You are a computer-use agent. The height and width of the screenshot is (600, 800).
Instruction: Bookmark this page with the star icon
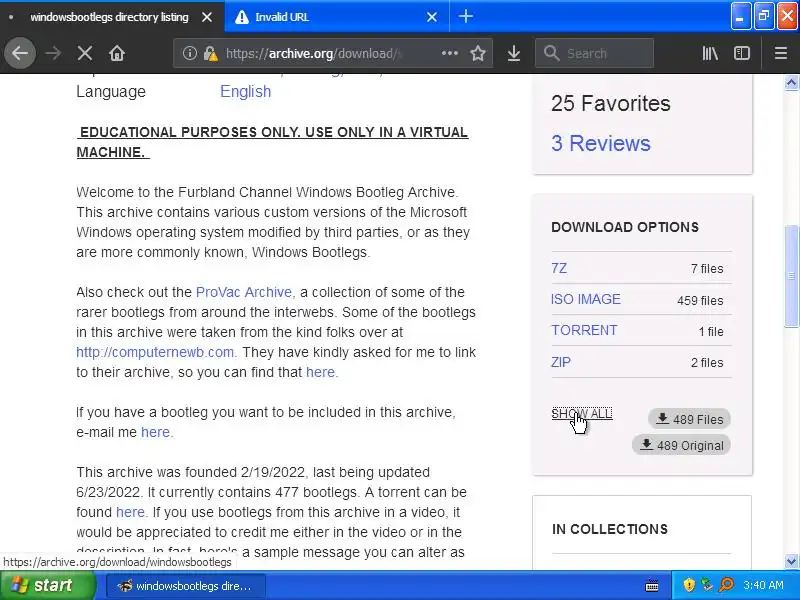[x=478, y=53]
